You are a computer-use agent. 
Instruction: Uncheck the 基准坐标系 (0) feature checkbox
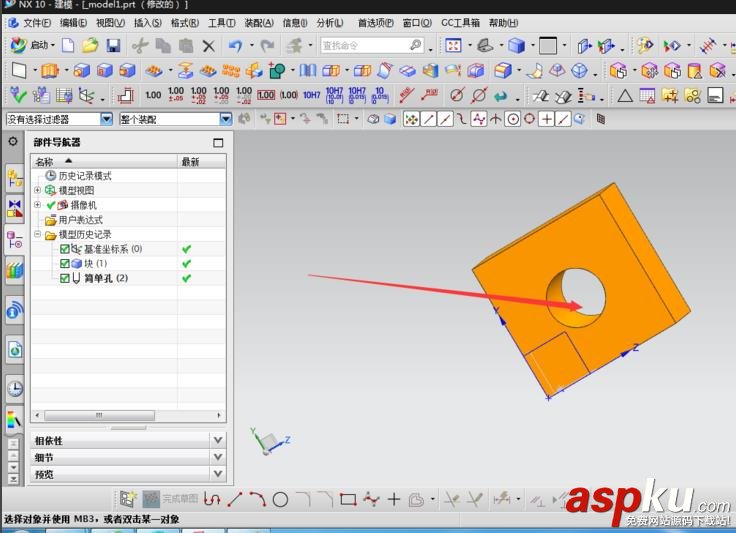point(65,249)
